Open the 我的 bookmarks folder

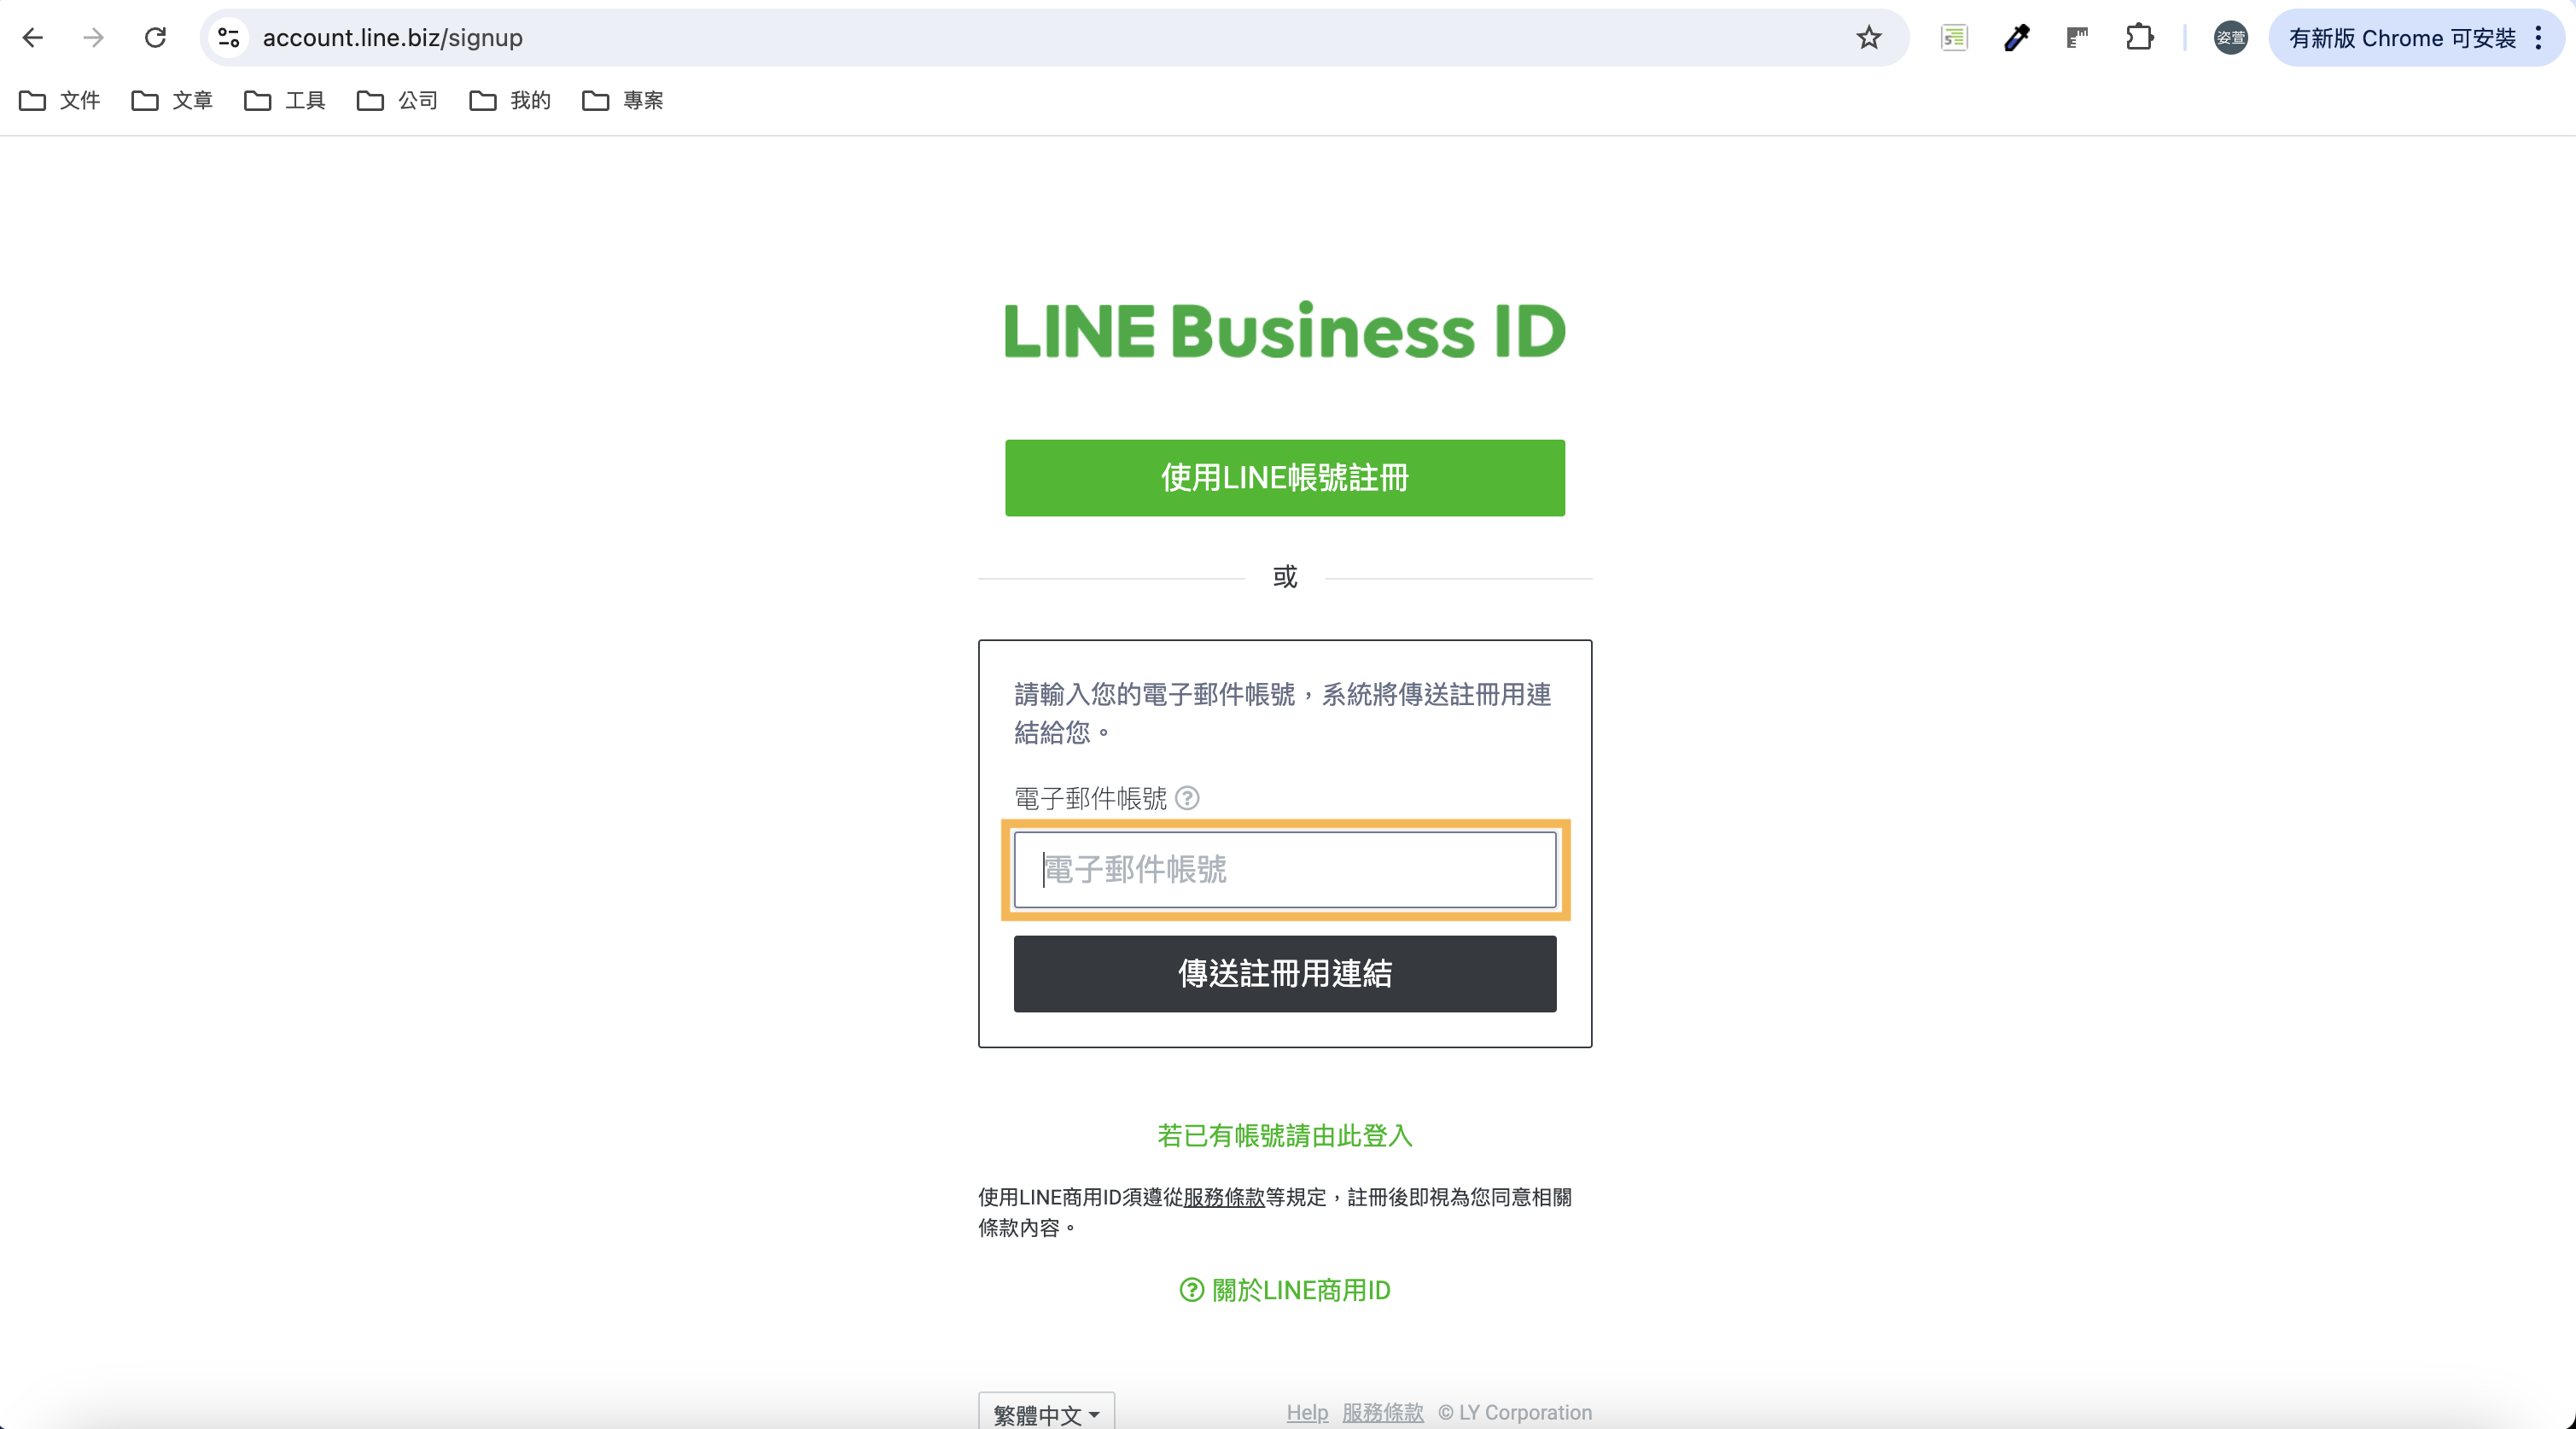click(x=510, y=100)
